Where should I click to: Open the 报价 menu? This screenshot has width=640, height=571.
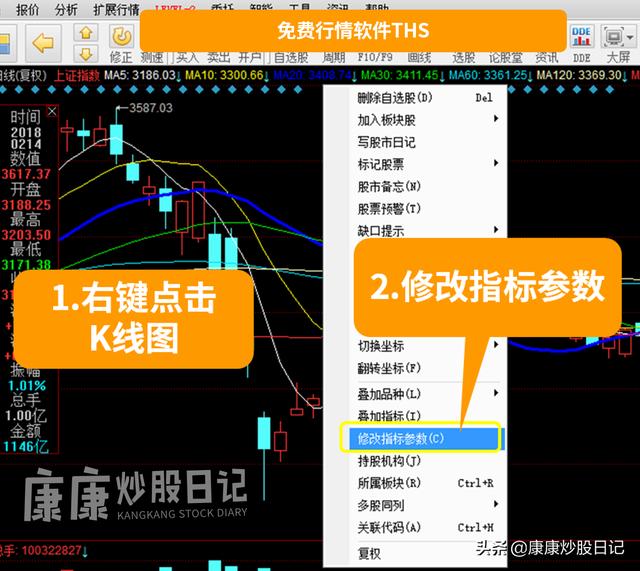pos(27,9)
